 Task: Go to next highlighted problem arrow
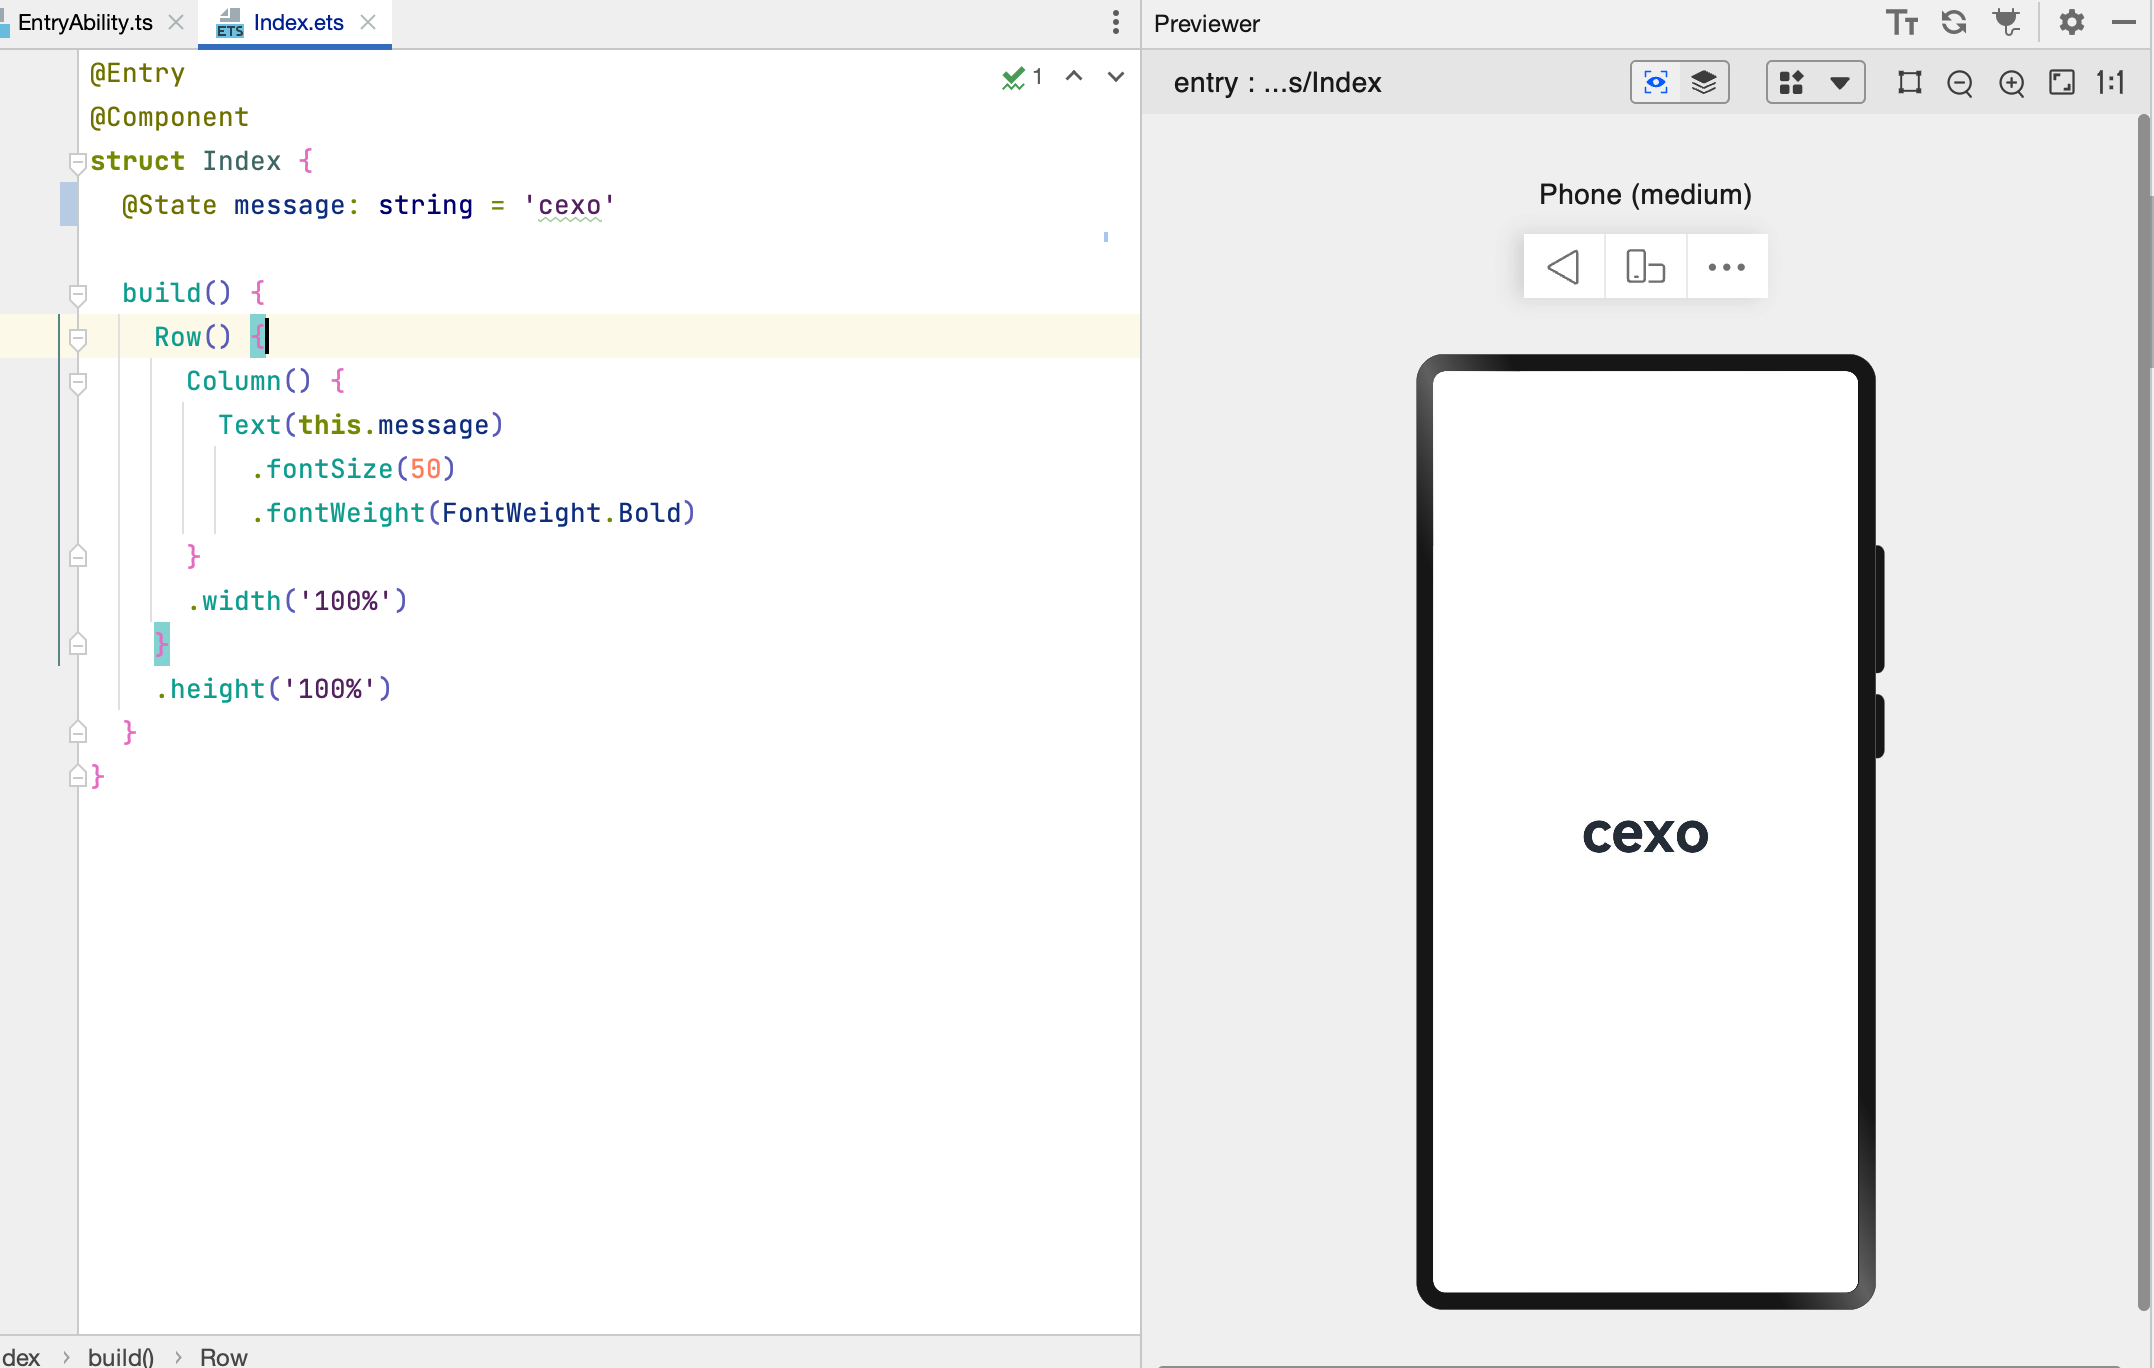tap(1116, 76)
